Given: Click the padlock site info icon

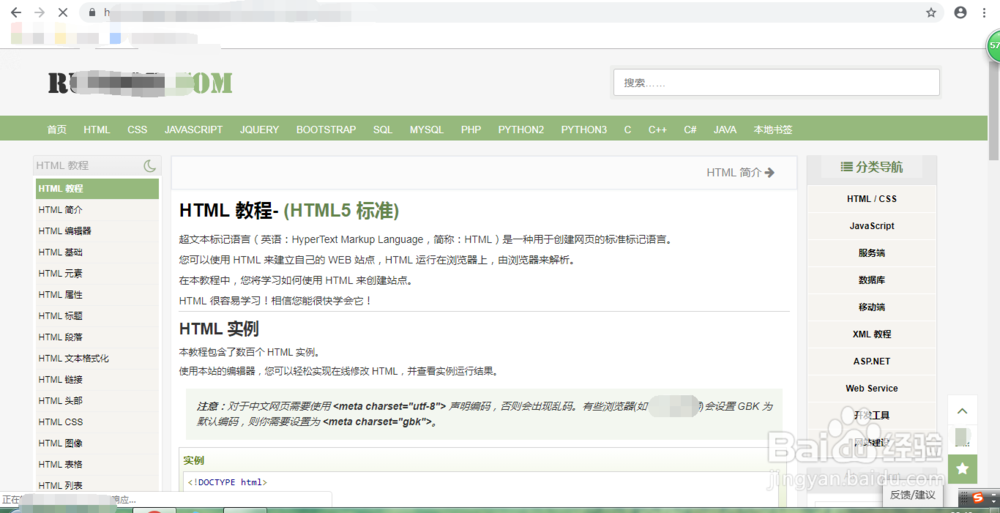Looking at the screenshot, I should (x=92, y=12).
